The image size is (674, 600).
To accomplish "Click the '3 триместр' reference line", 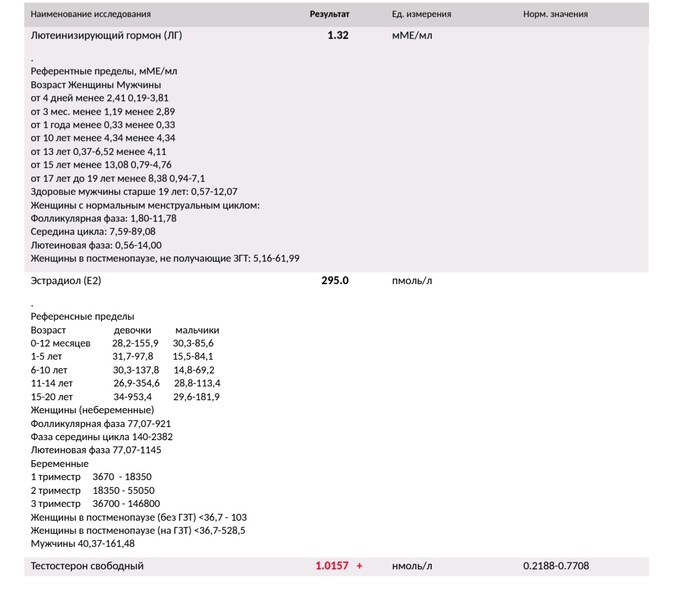I will 95,504.
